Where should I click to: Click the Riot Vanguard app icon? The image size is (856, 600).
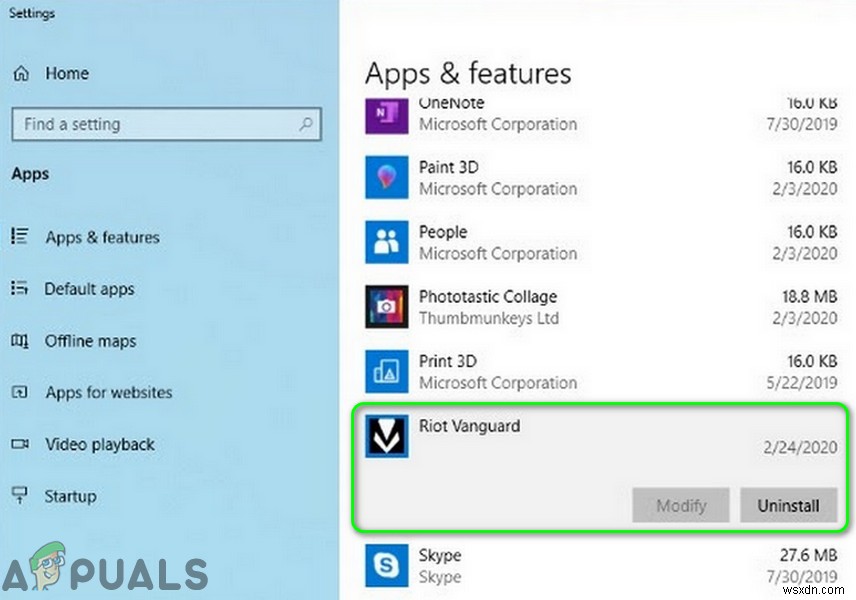pyautogui.click(x=386, y=436)
